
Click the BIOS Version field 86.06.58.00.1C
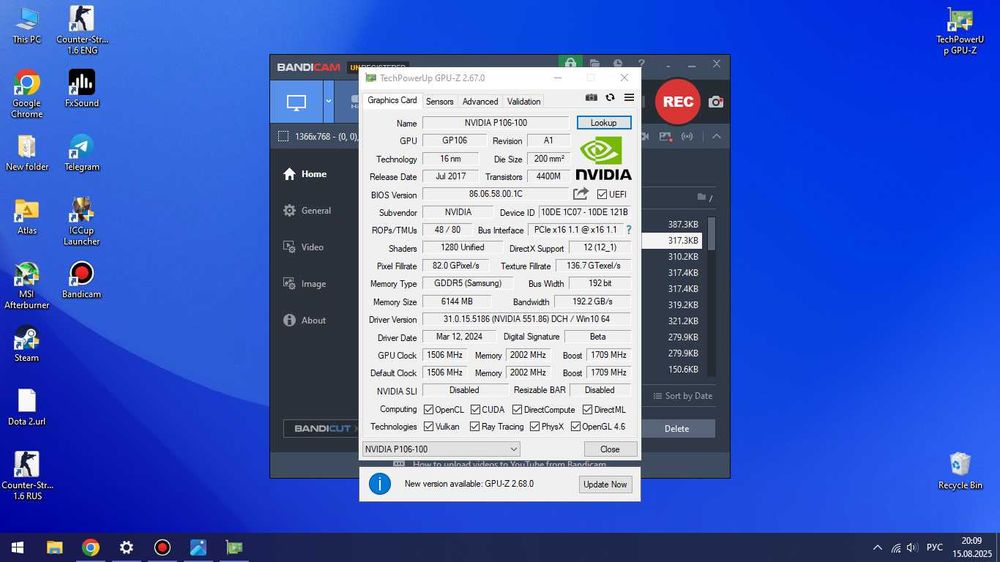pyautogui.click(x=496, y=194)
